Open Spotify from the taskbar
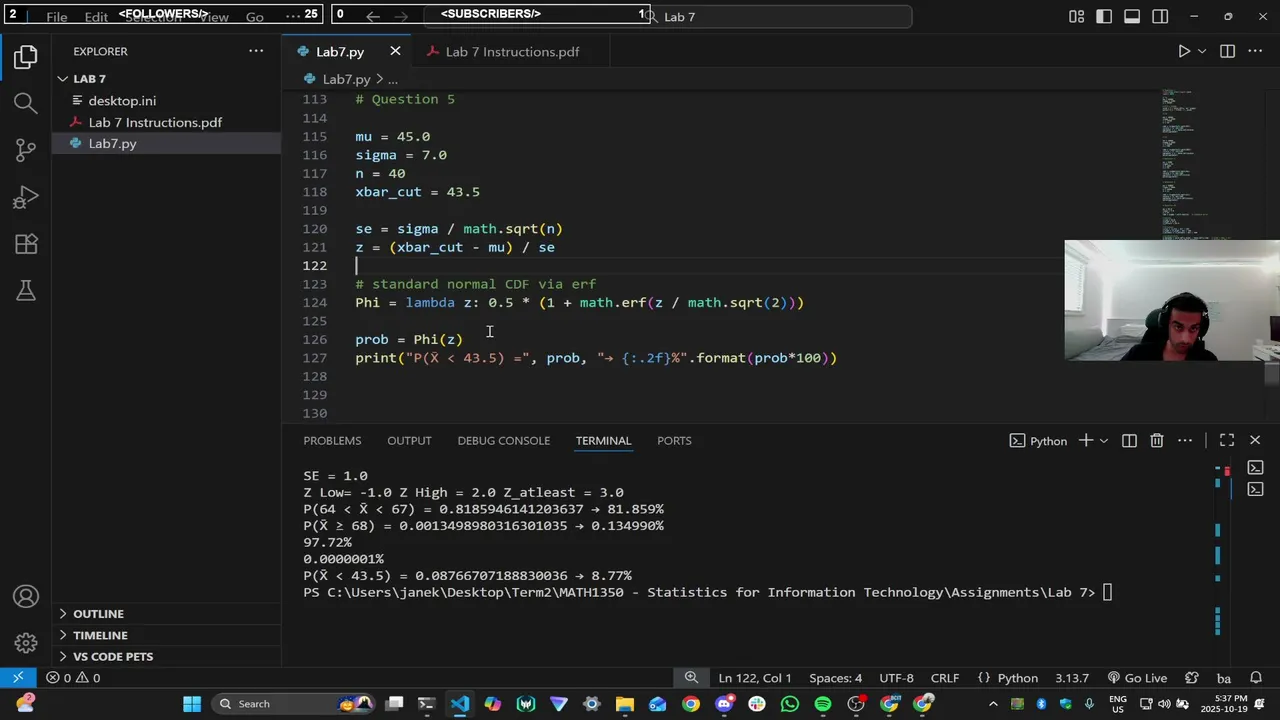 823,704
